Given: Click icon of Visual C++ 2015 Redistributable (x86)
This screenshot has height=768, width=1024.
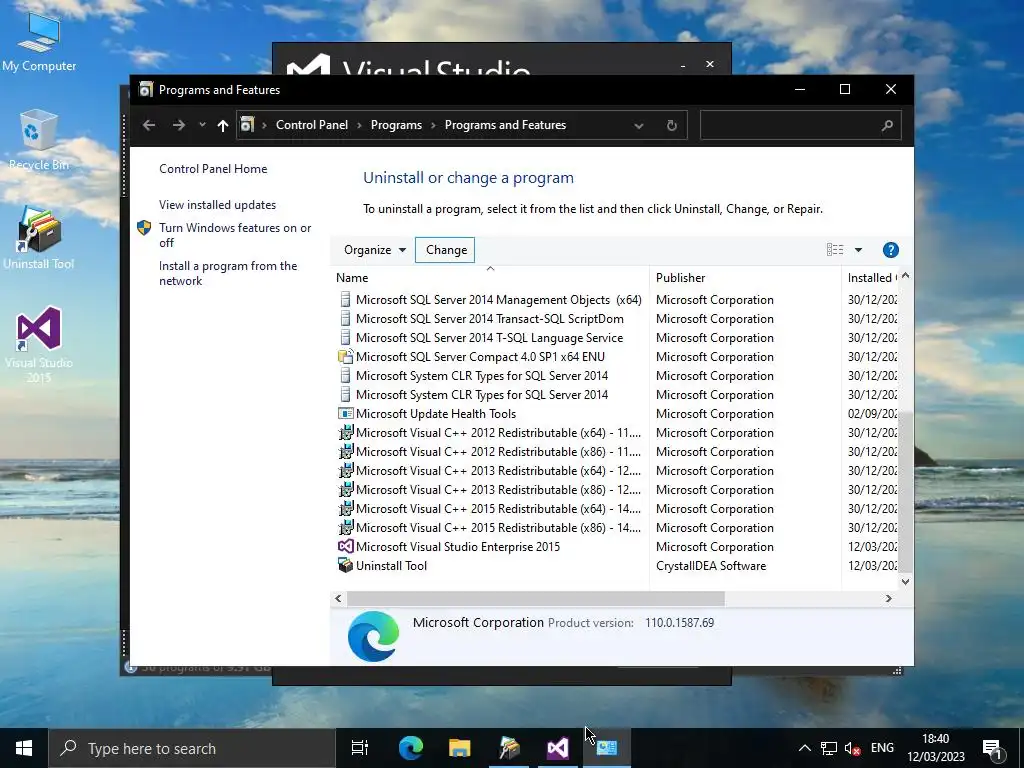Looking at the screenshot, I should click(x=345, y=527).
